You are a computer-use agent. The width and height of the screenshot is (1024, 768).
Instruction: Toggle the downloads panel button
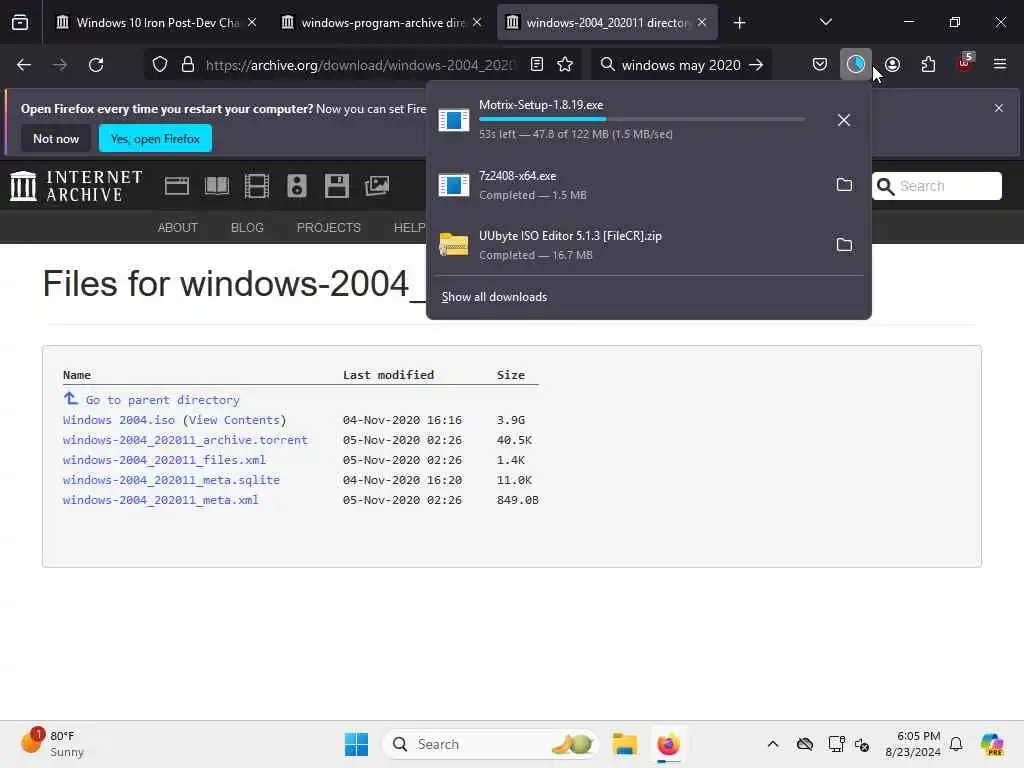click(x=856, y=64)
